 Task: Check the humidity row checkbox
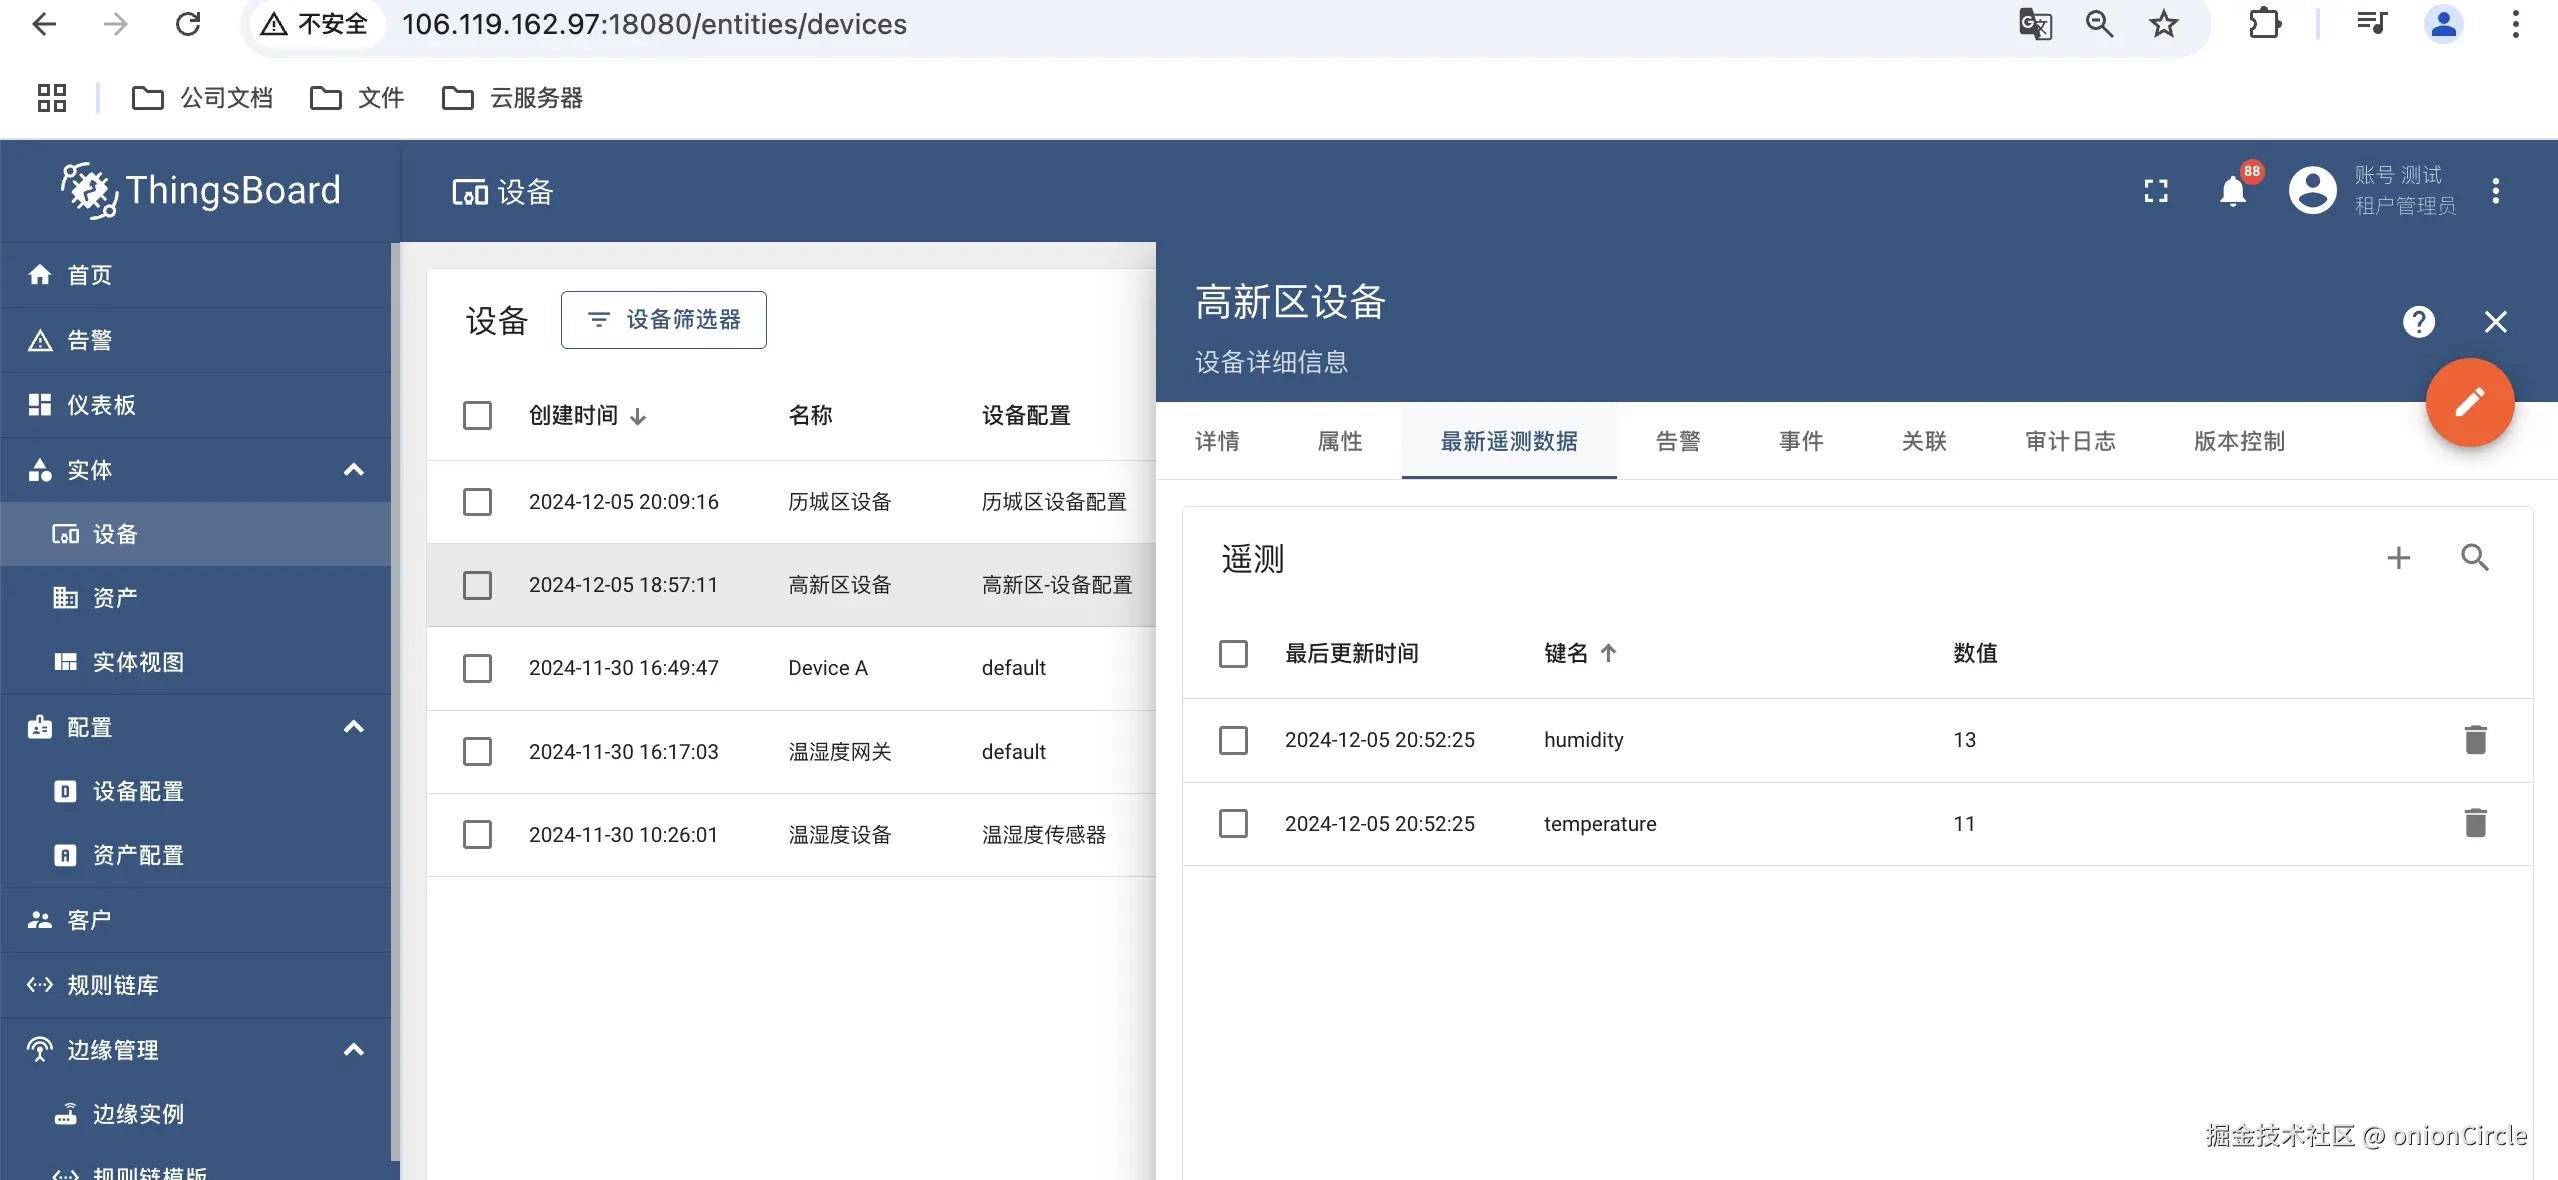1233,740
